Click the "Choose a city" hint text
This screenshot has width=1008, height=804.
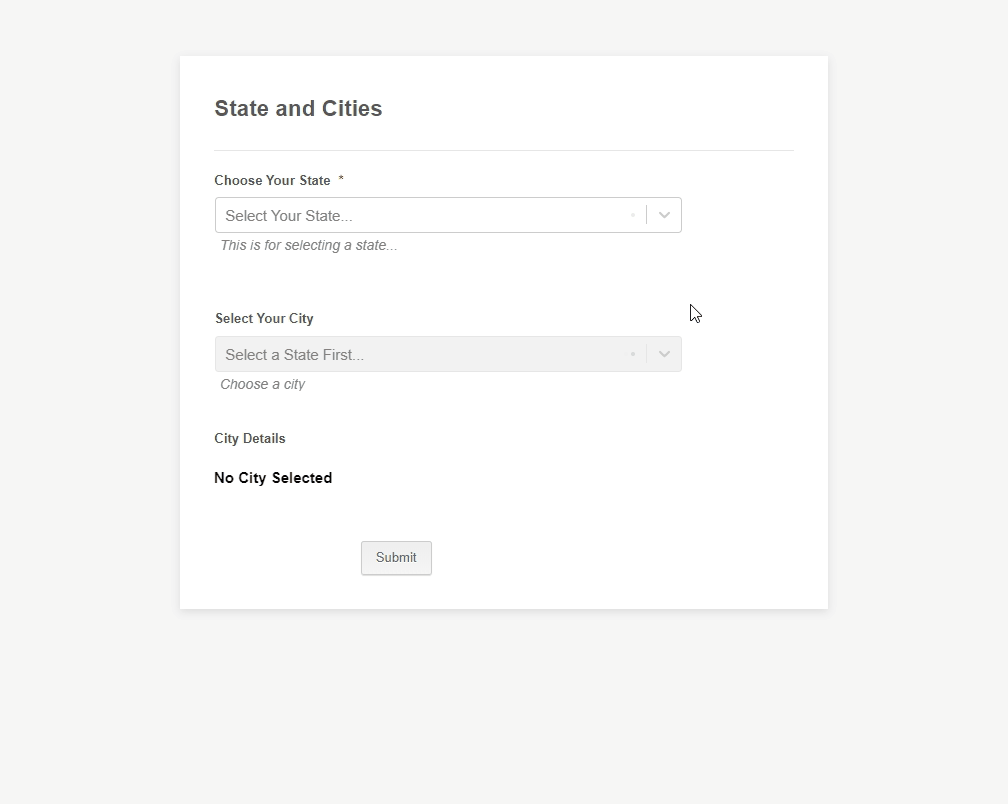(262, 384)
